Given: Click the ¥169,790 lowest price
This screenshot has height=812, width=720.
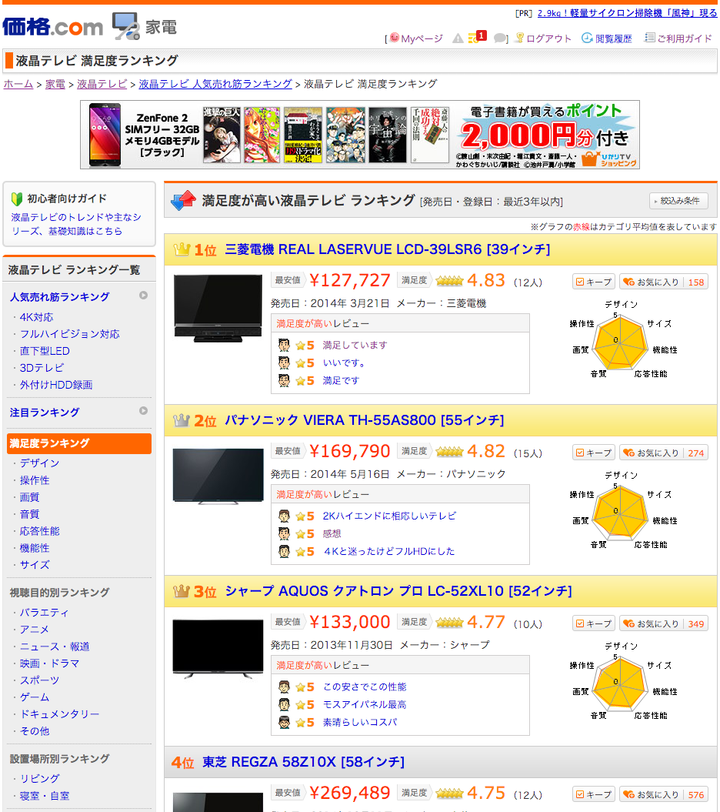Looking at the screenshot, I should (350, 451).
